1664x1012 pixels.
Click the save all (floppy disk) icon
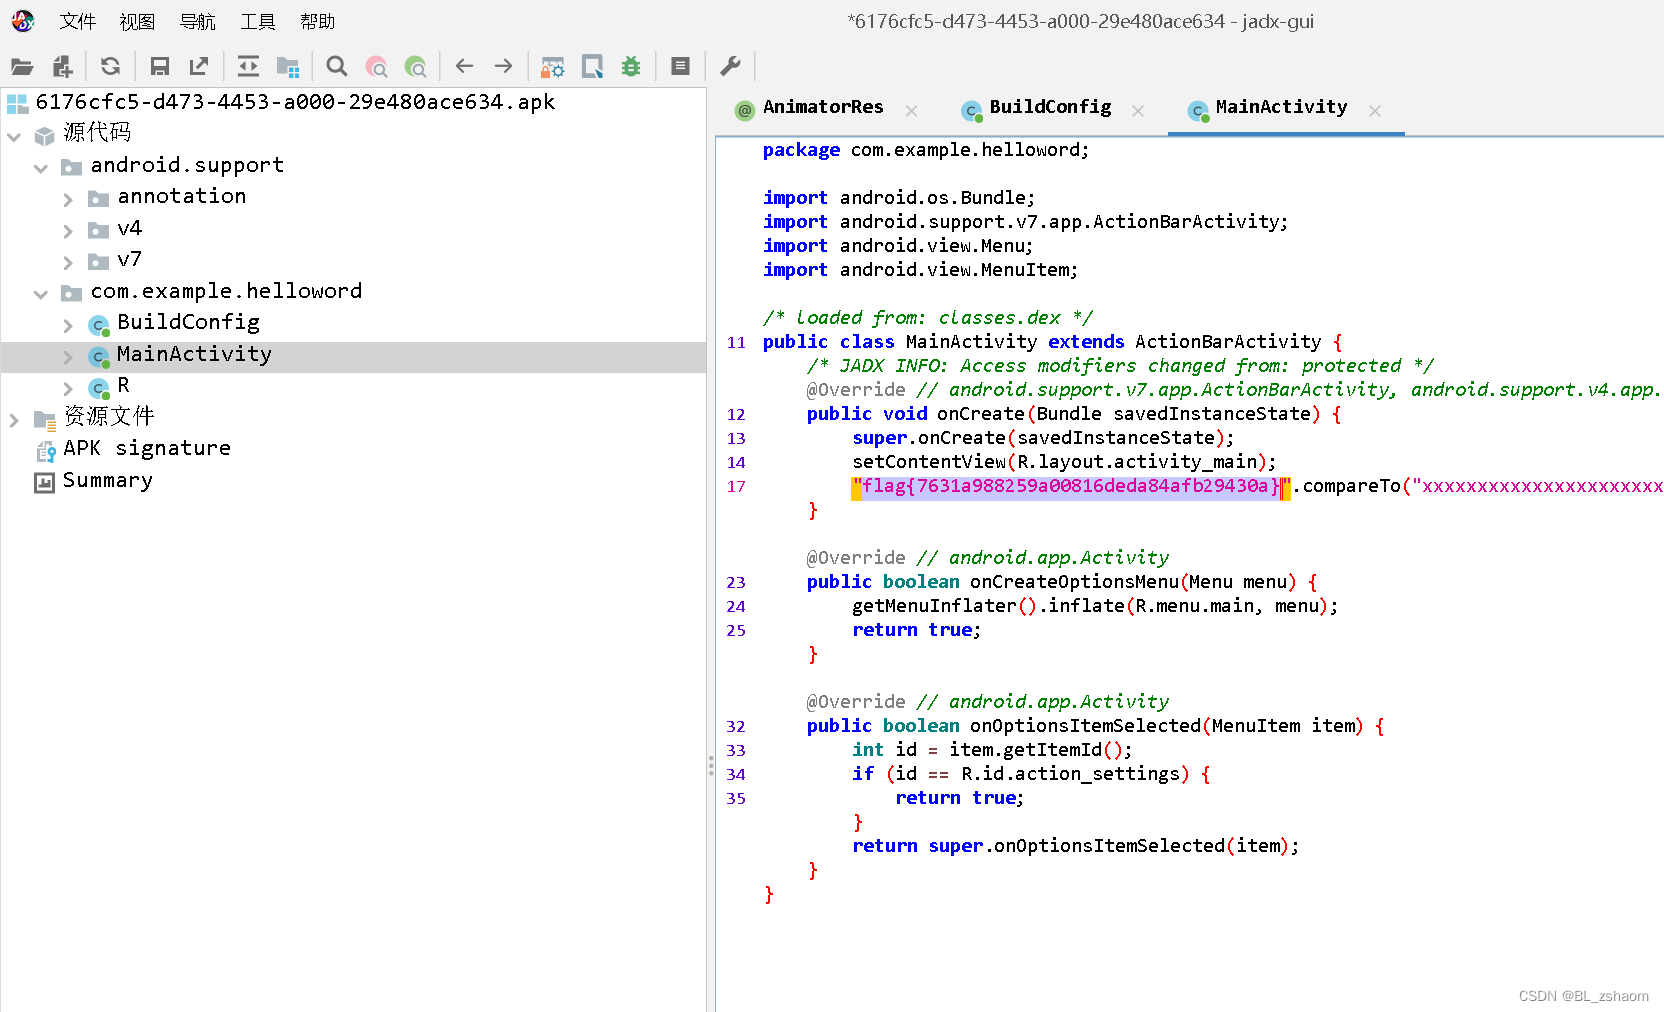(x=159, y=67)
